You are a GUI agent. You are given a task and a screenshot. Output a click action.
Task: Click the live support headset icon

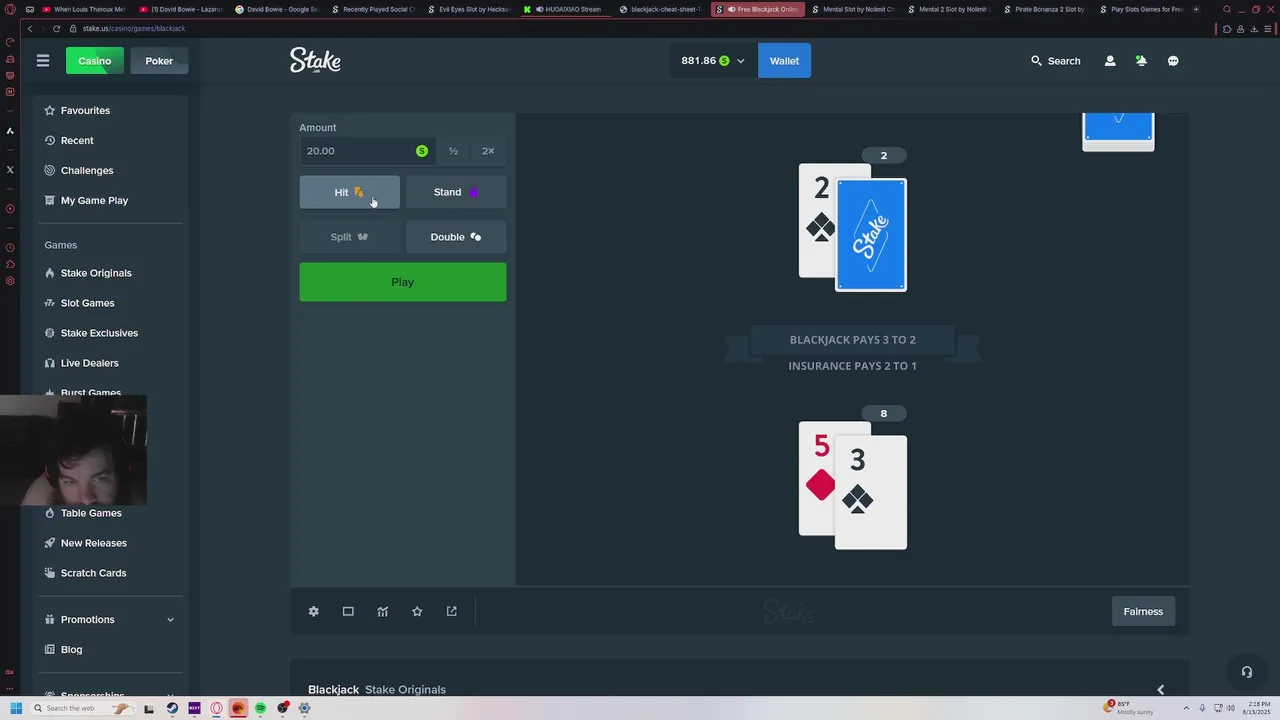pyautogui.click(x=1246, y=672)
